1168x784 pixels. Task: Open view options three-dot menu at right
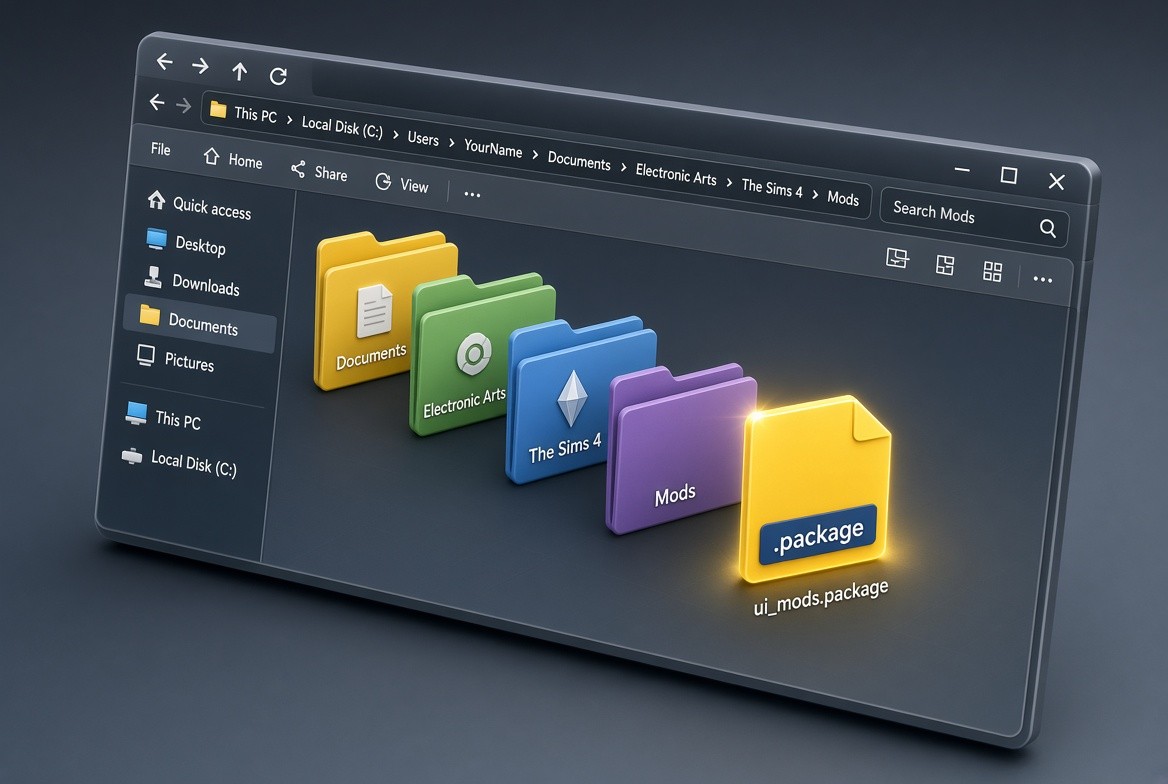[1043, 280]
